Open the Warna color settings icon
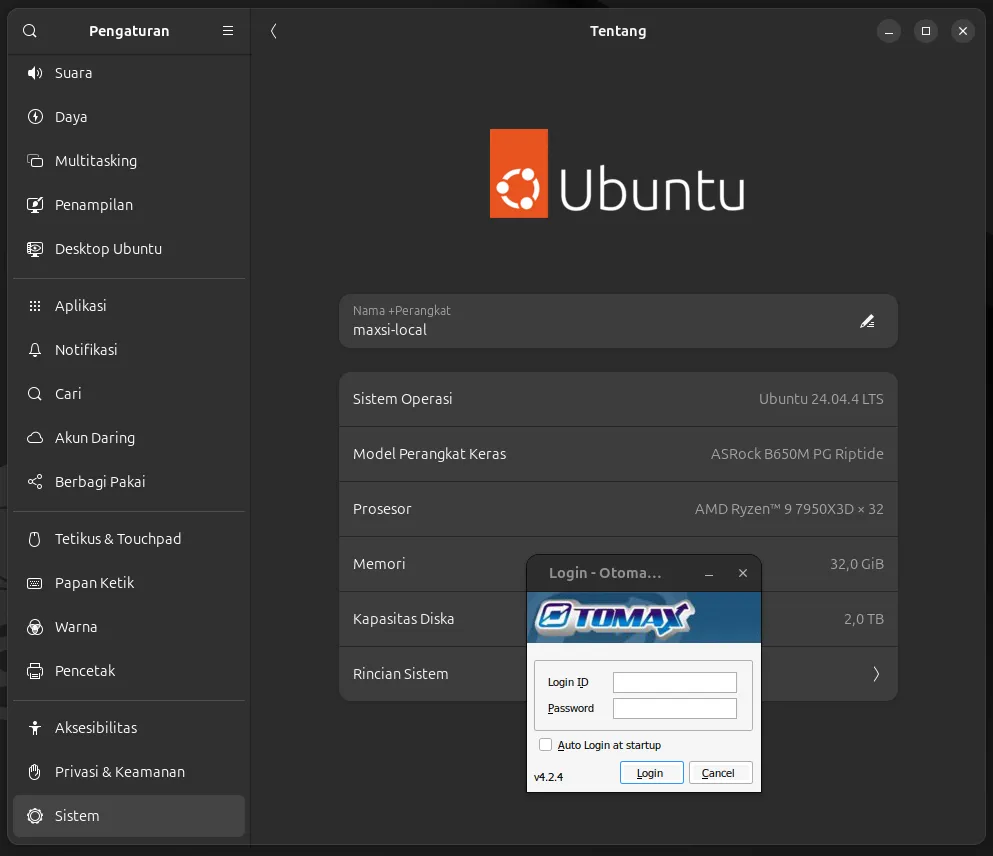The image size is (993, 856). 35,627
